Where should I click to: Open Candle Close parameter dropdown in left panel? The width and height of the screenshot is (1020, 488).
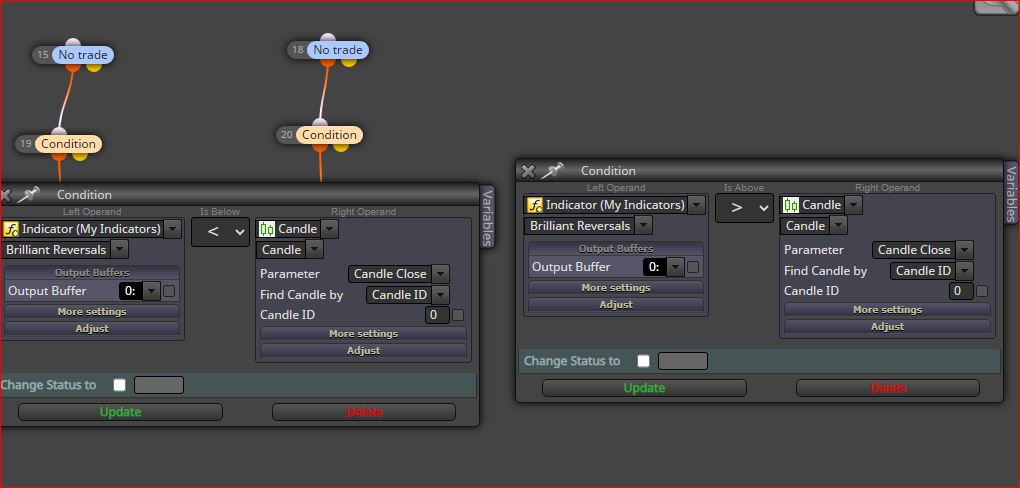pyautogui.click(x=440, y=274)
